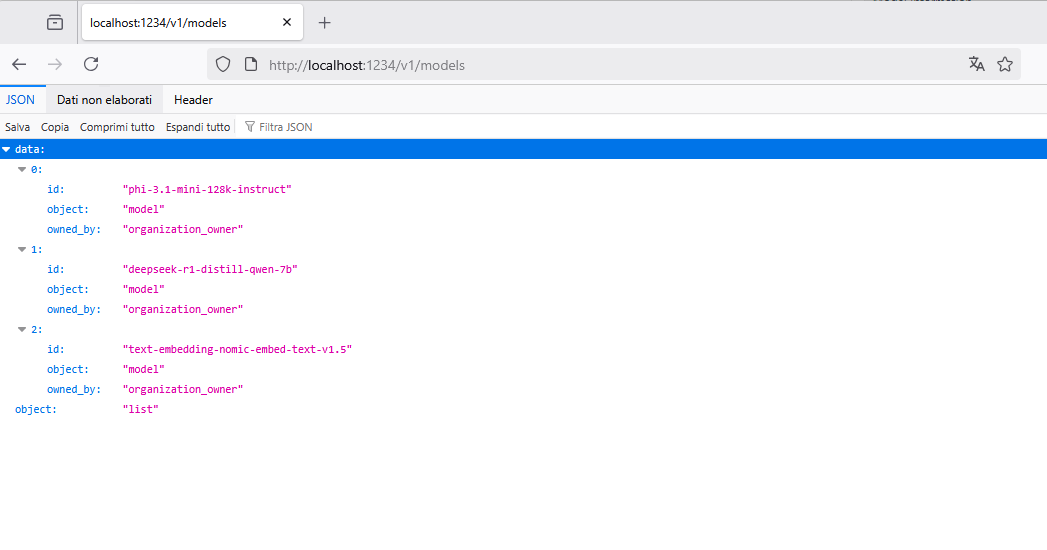The height and width of the screenshot is (550, 1047).
Task: Click the filter funnel icon
Action: (x=250, y=126)
